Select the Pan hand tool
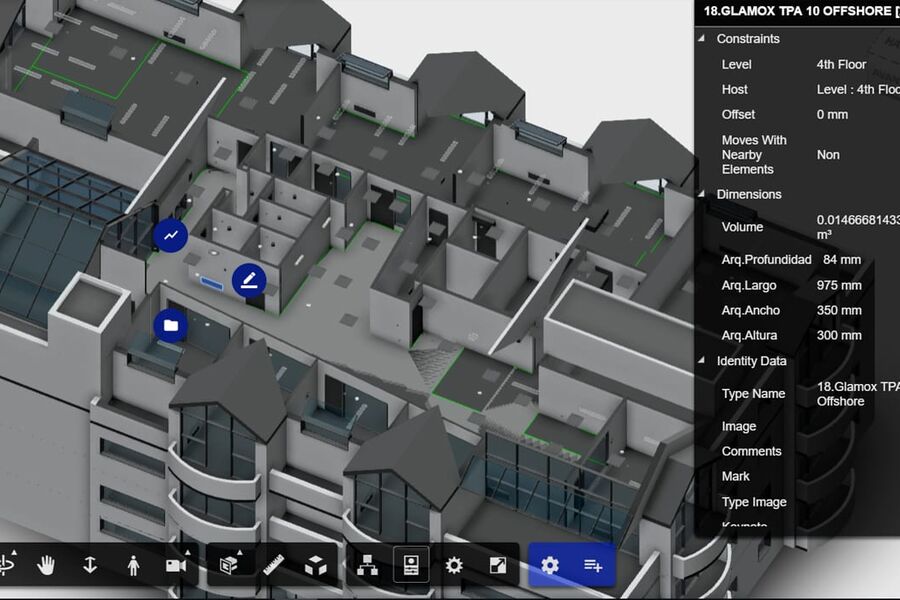Screen dimensions: 900x600 (46, 565)
